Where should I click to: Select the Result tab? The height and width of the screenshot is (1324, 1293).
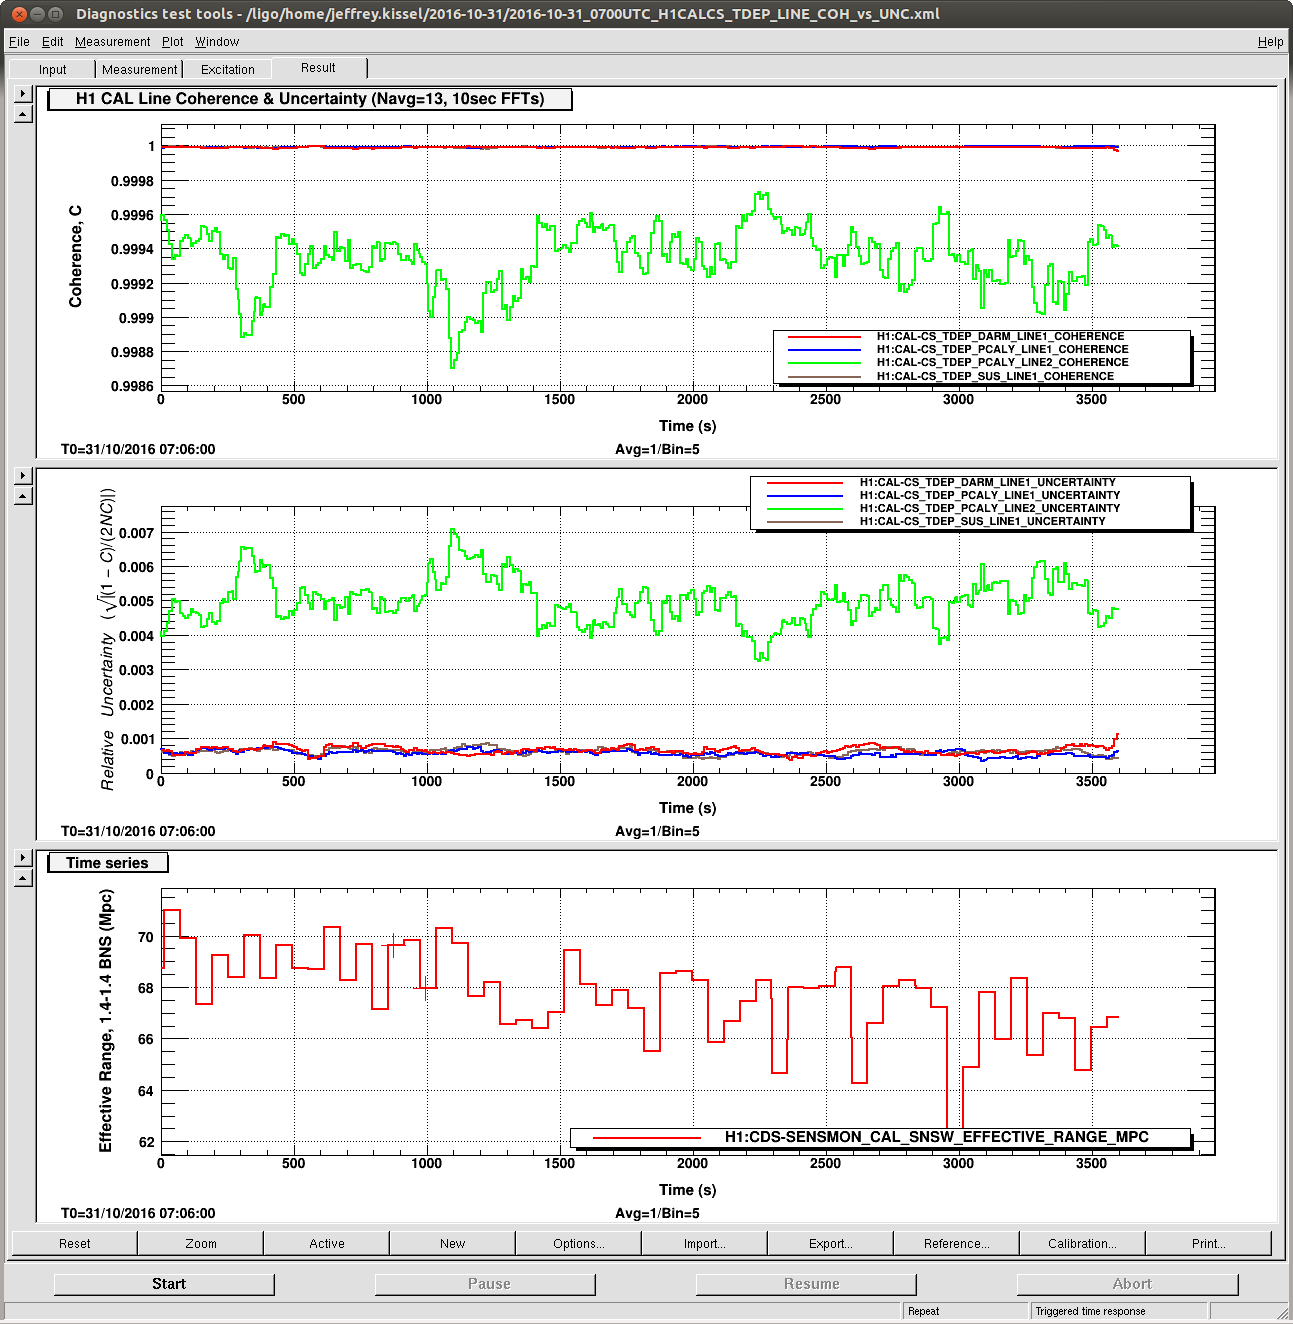pos(318,68)
